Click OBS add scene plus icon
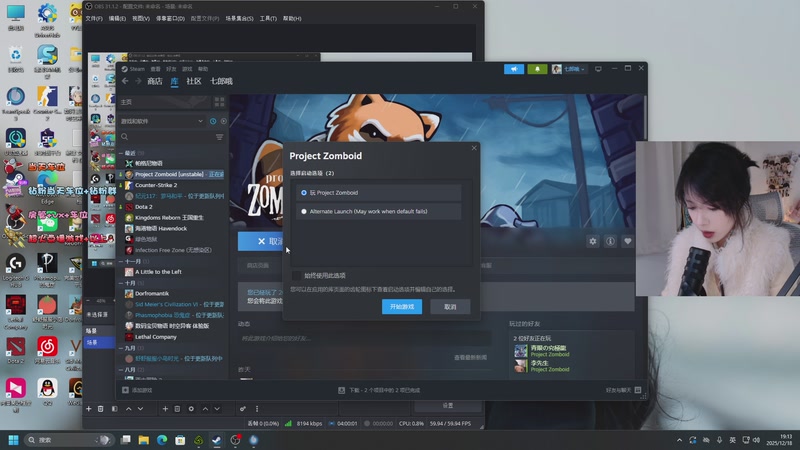800x450 pixels. click(89, 409)
